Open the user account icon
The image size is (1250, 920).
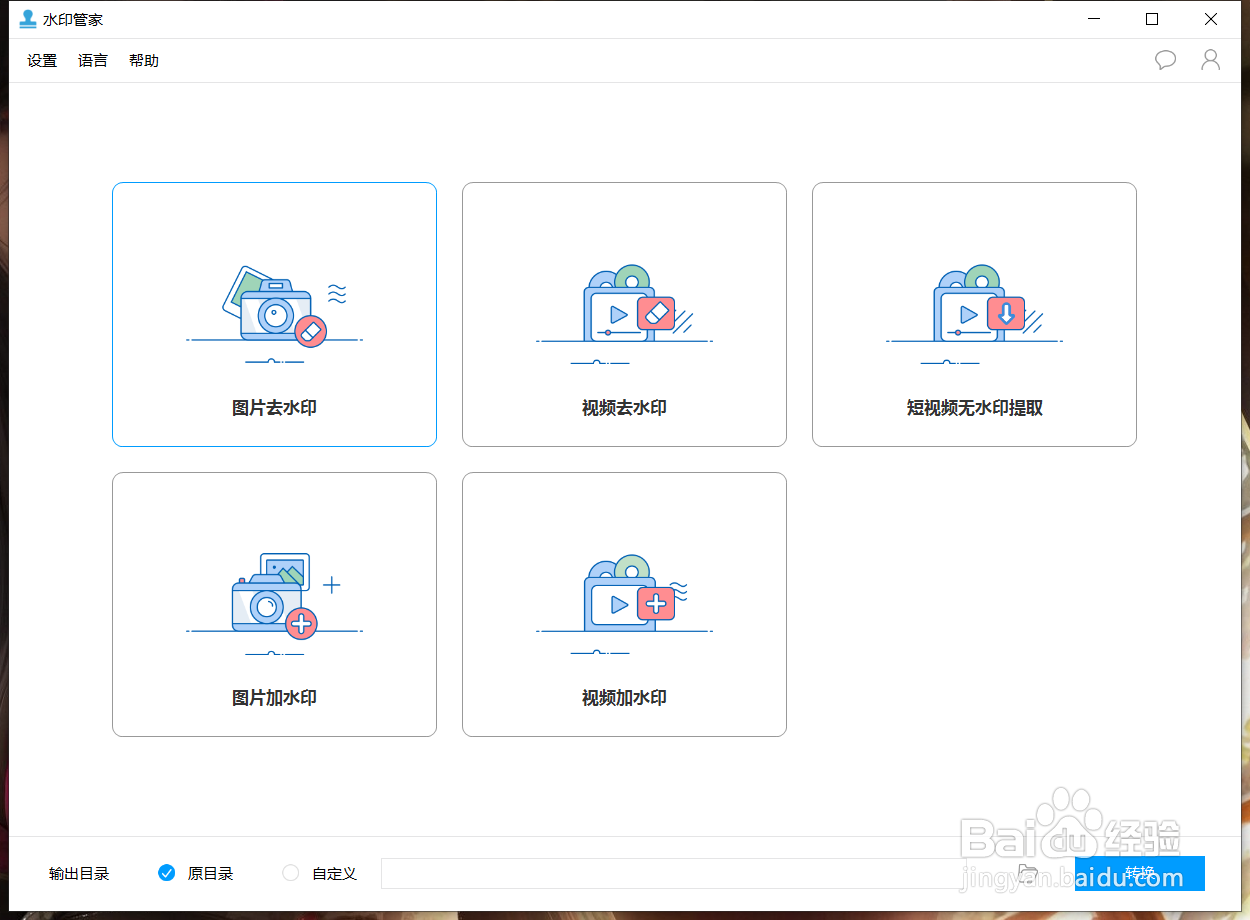(x=1211, y=60)
